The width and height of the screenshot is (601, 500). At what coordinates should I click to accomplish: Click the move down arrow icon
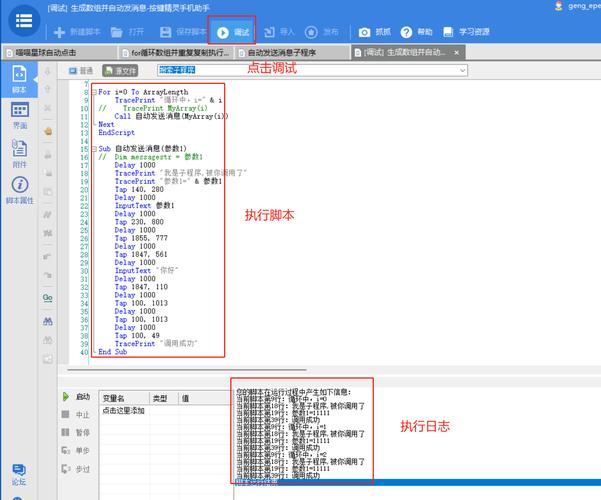48,71
